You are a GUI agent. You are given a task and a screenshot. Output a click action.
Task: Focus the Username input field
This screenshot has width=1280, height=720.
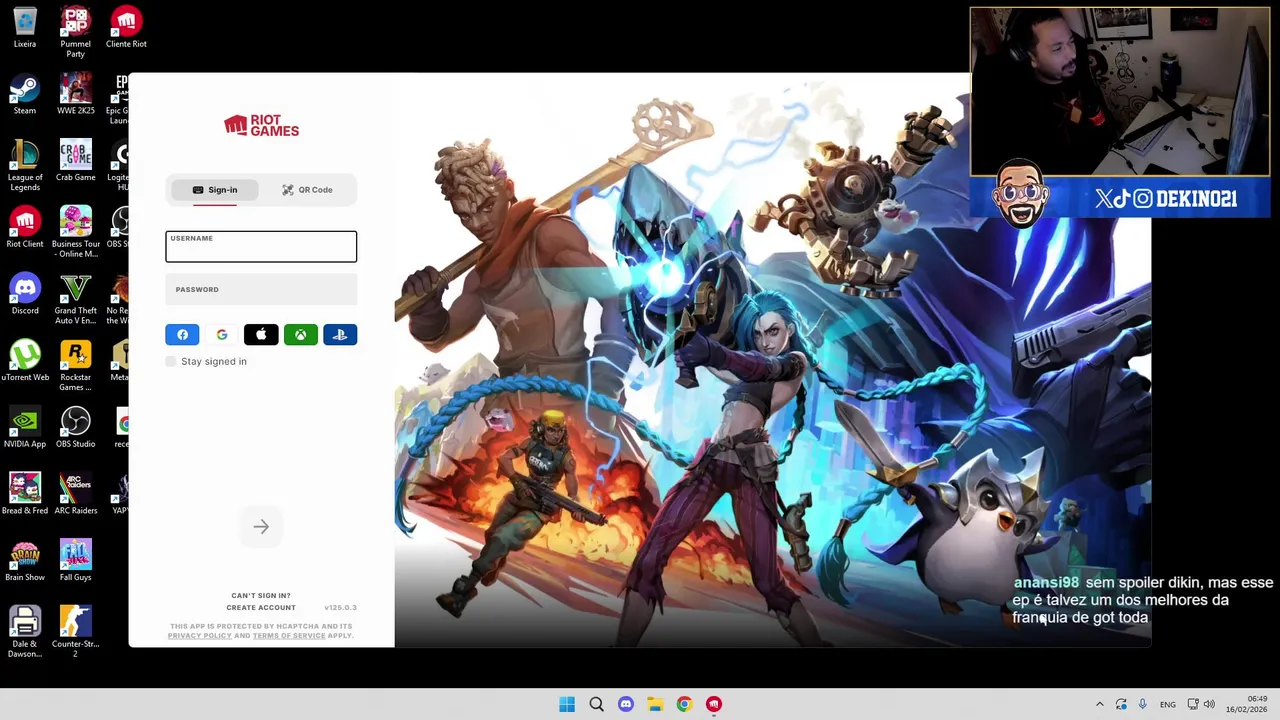(x=261, y=246)
